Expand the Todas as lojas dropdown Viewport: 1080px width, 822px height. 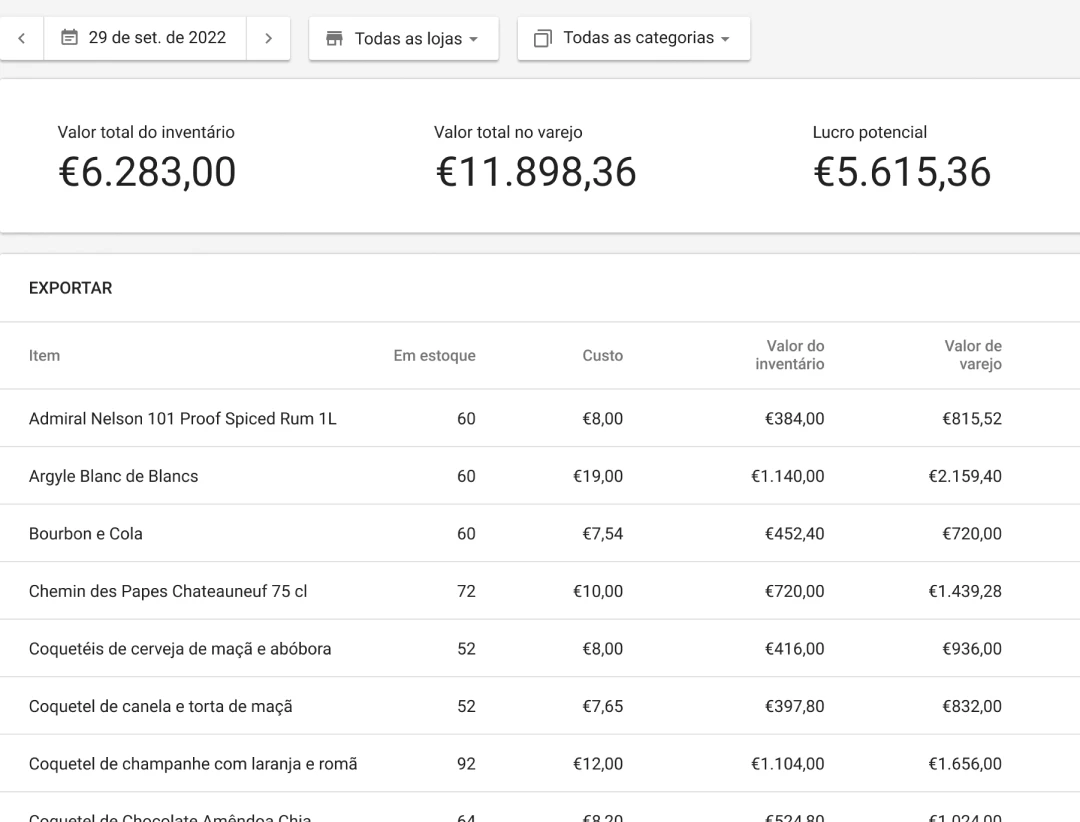[x=404, y=39]
